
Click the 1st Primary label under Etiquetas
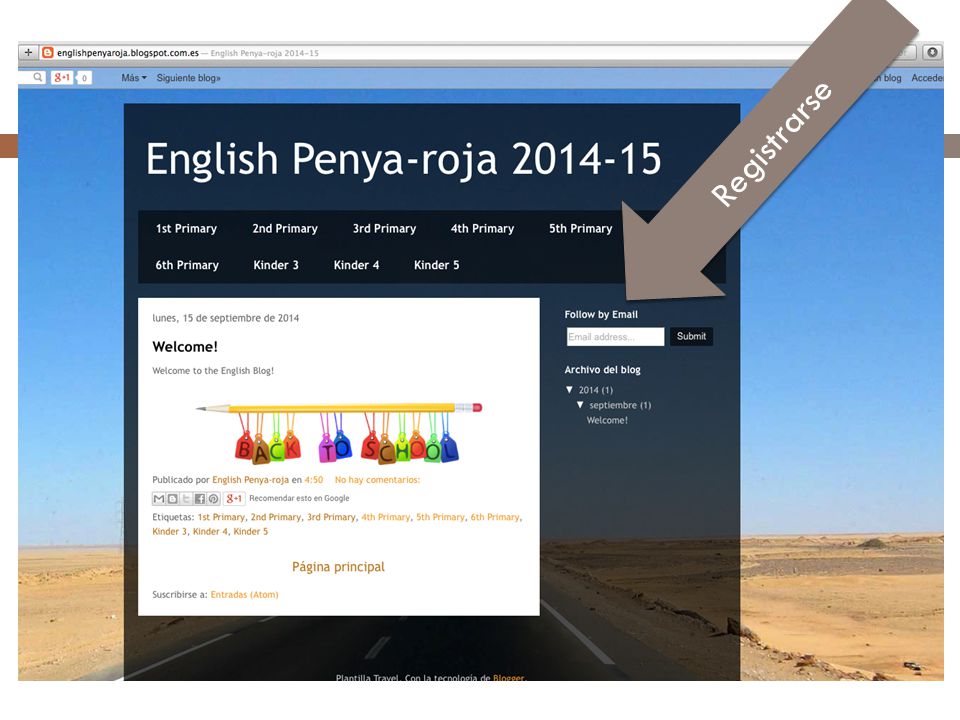221,517
